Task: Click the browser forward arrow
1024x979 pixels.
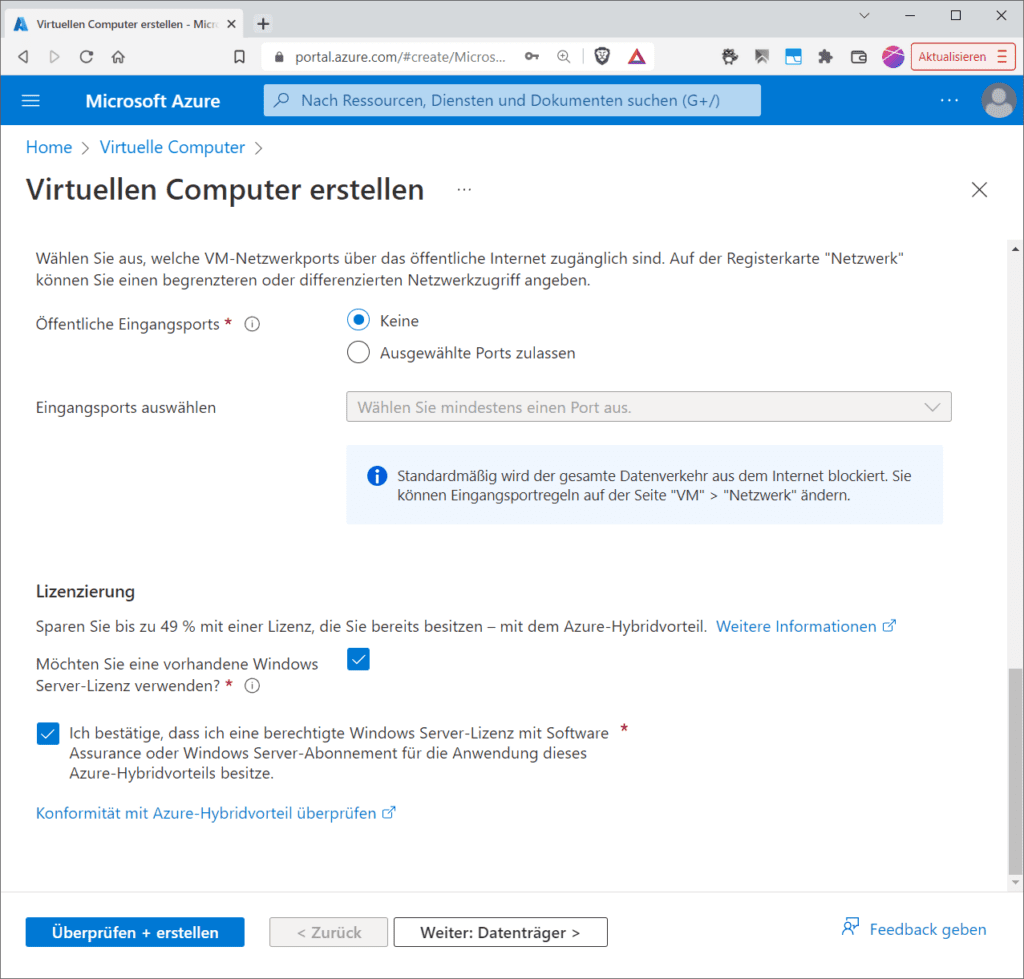Action: [x=55, y=57]
